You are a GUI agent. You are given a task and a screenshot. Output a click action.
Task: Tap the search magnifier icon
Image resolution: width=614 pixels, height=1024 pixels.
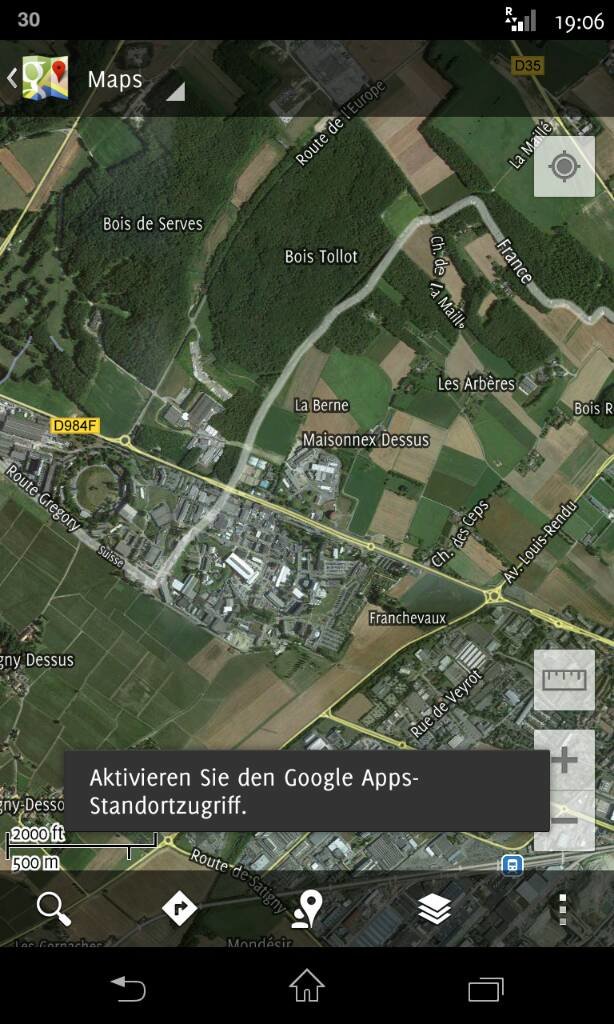coord(54,908)
